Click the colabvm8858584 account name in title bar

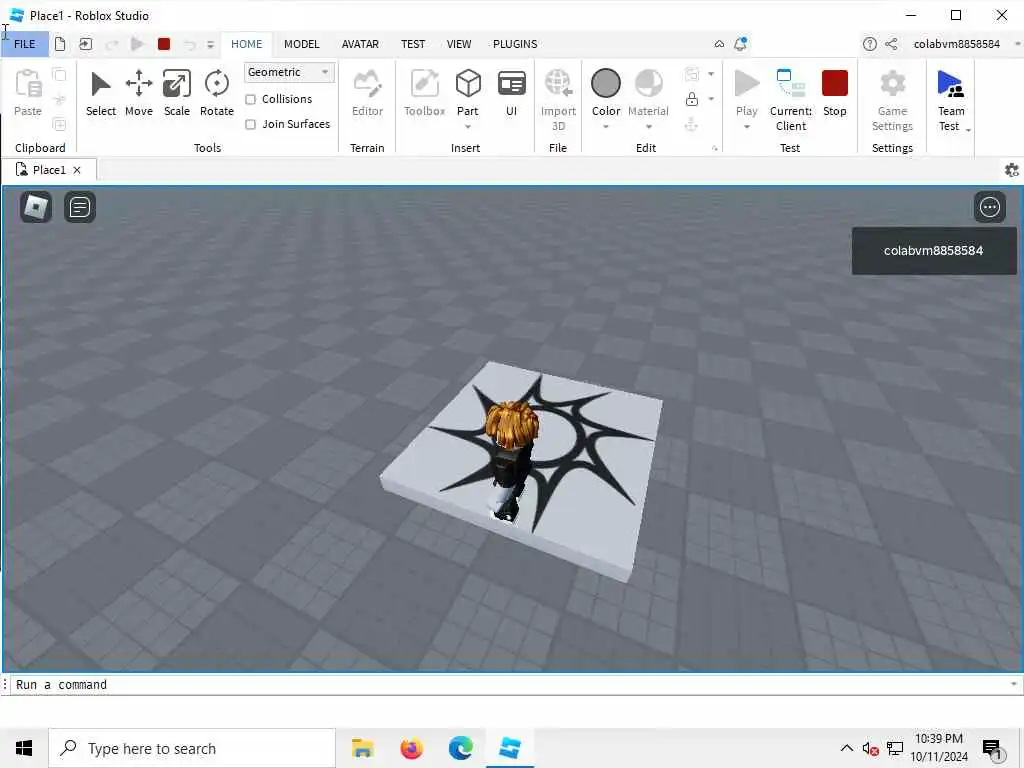click(x=956, y=44)
